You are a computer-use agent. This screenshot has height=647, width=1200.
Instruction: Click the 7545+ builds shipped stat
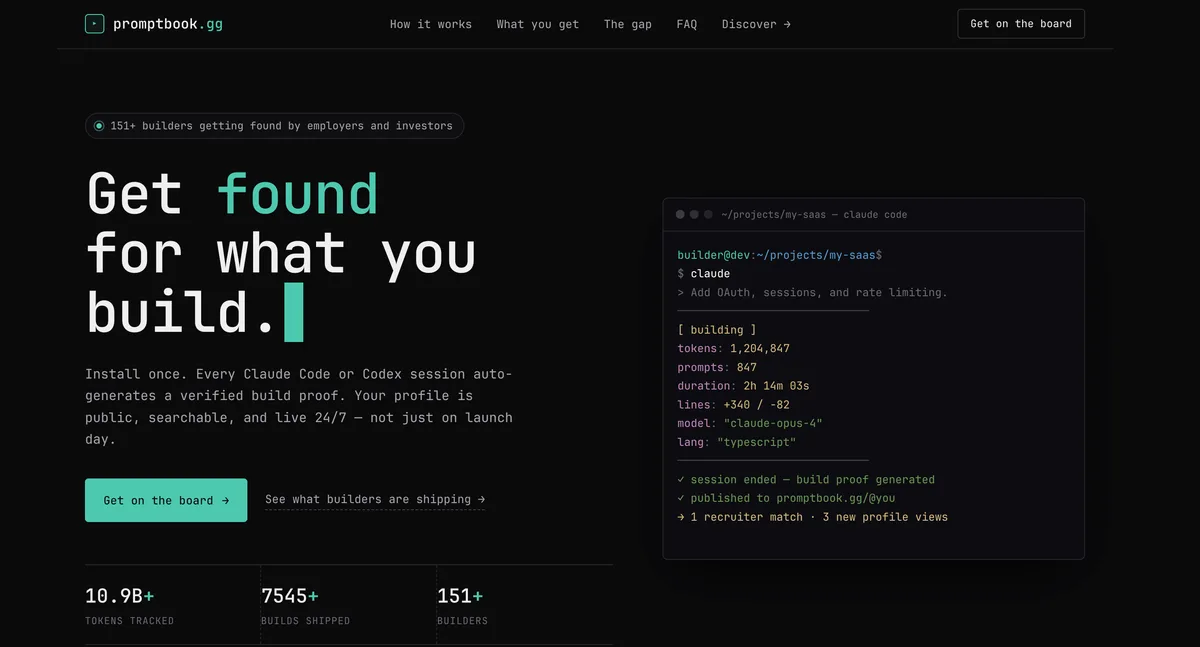pyautogui.click(x=306, y=605)
